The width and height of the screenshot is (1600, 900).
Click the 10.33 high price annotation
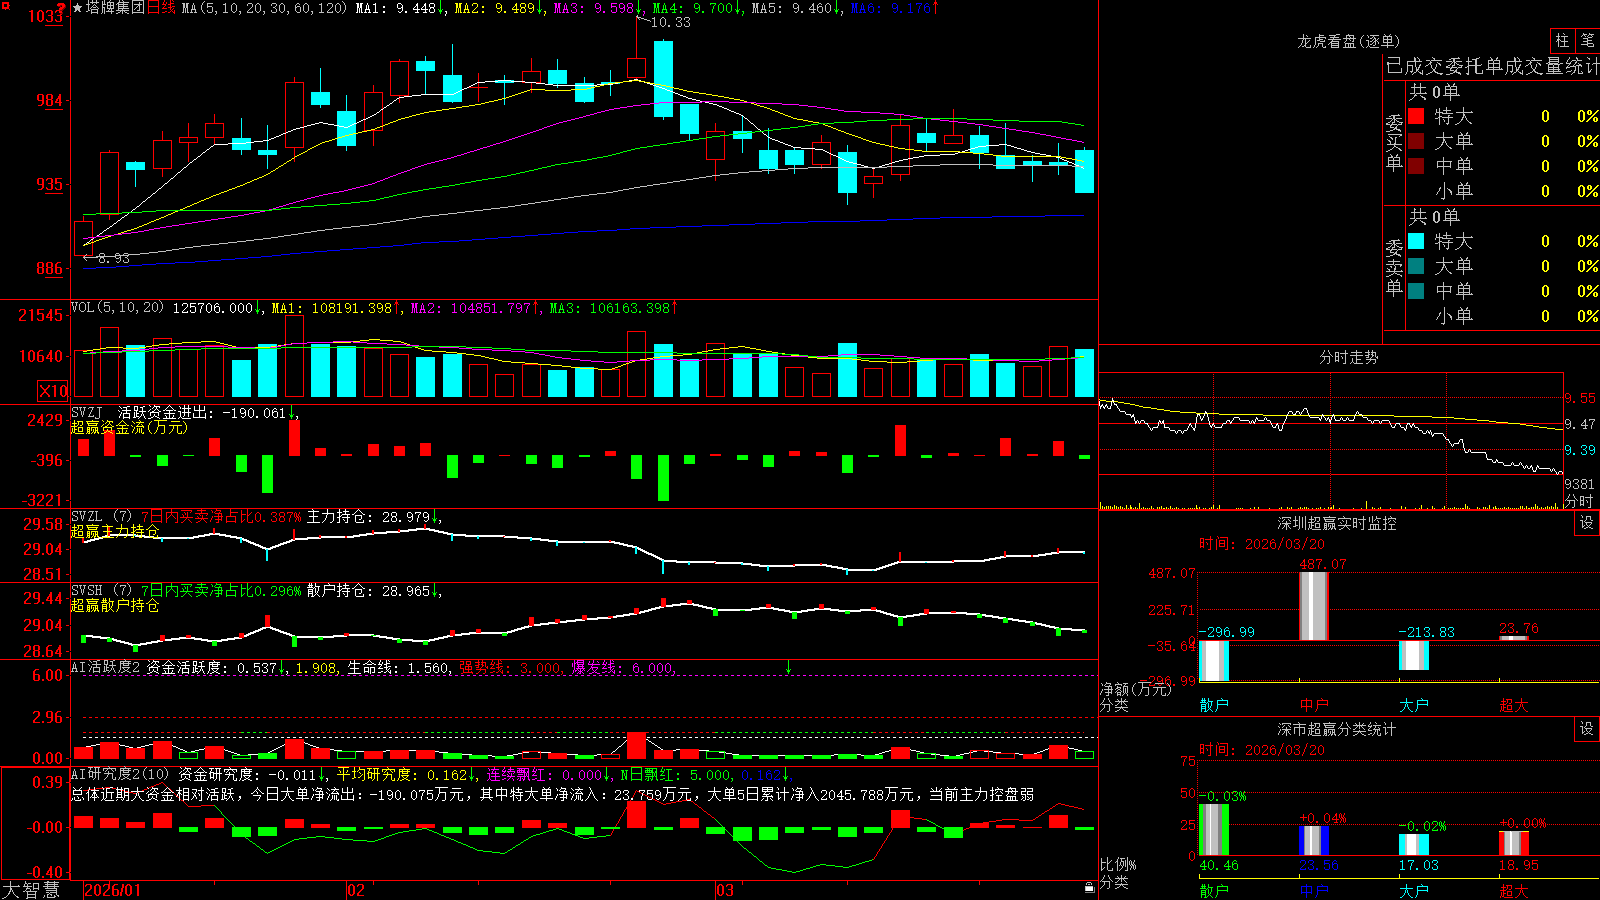pos(669,22)
